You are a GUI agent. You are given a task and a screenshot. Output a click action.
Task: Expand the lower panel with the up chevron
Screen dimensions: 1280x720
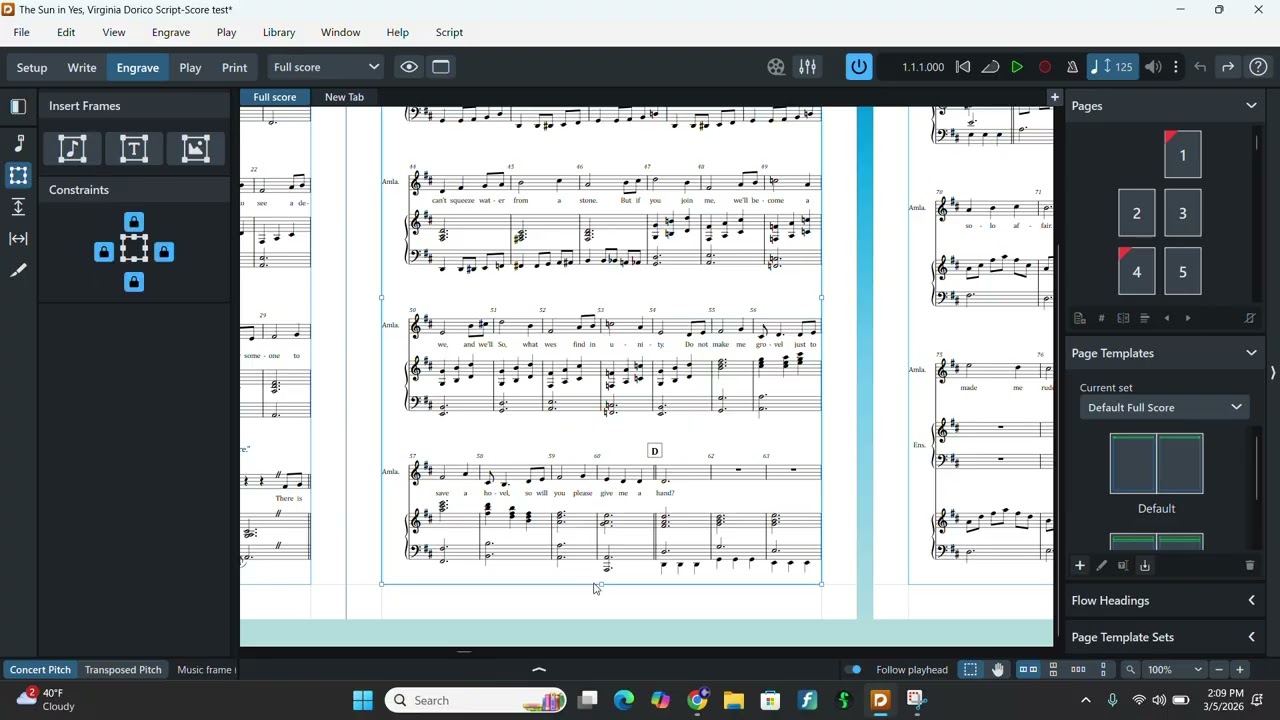point(539,670)
